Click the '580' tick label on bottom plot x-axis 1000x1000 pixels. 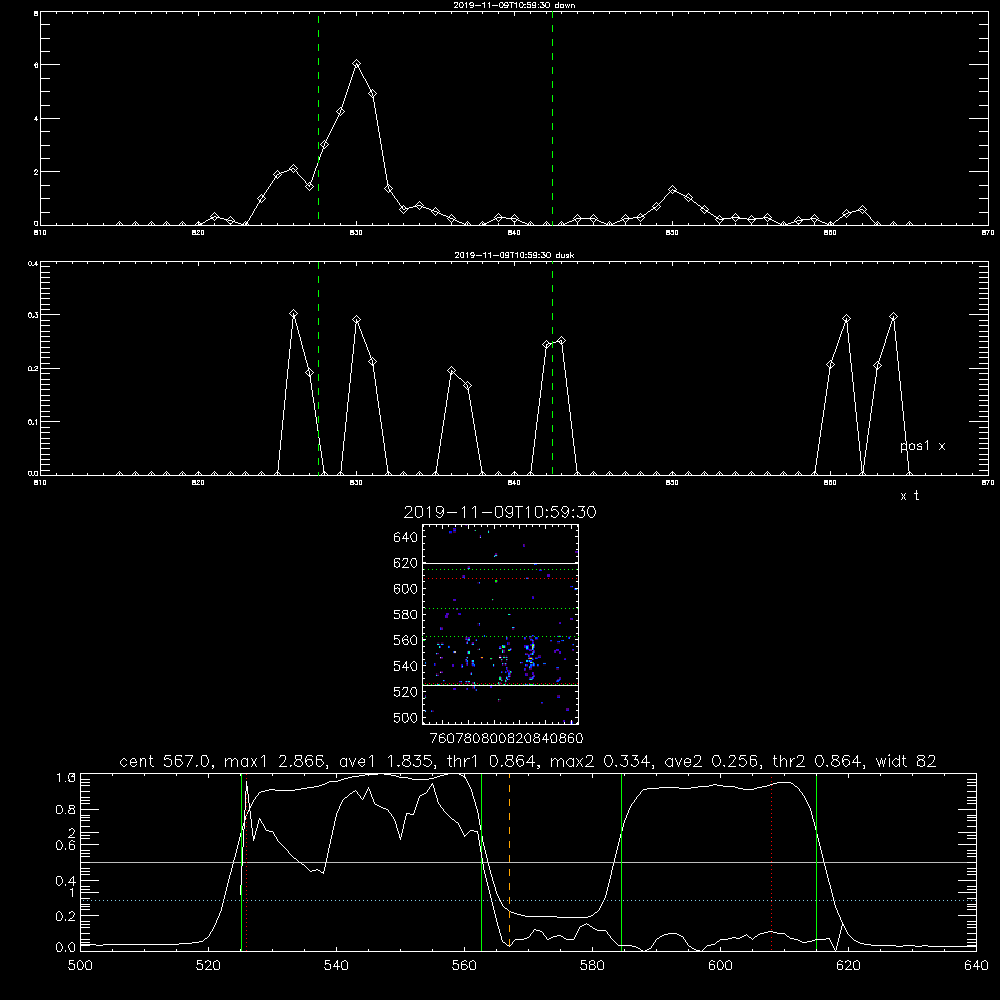click(x=592, y=966)
